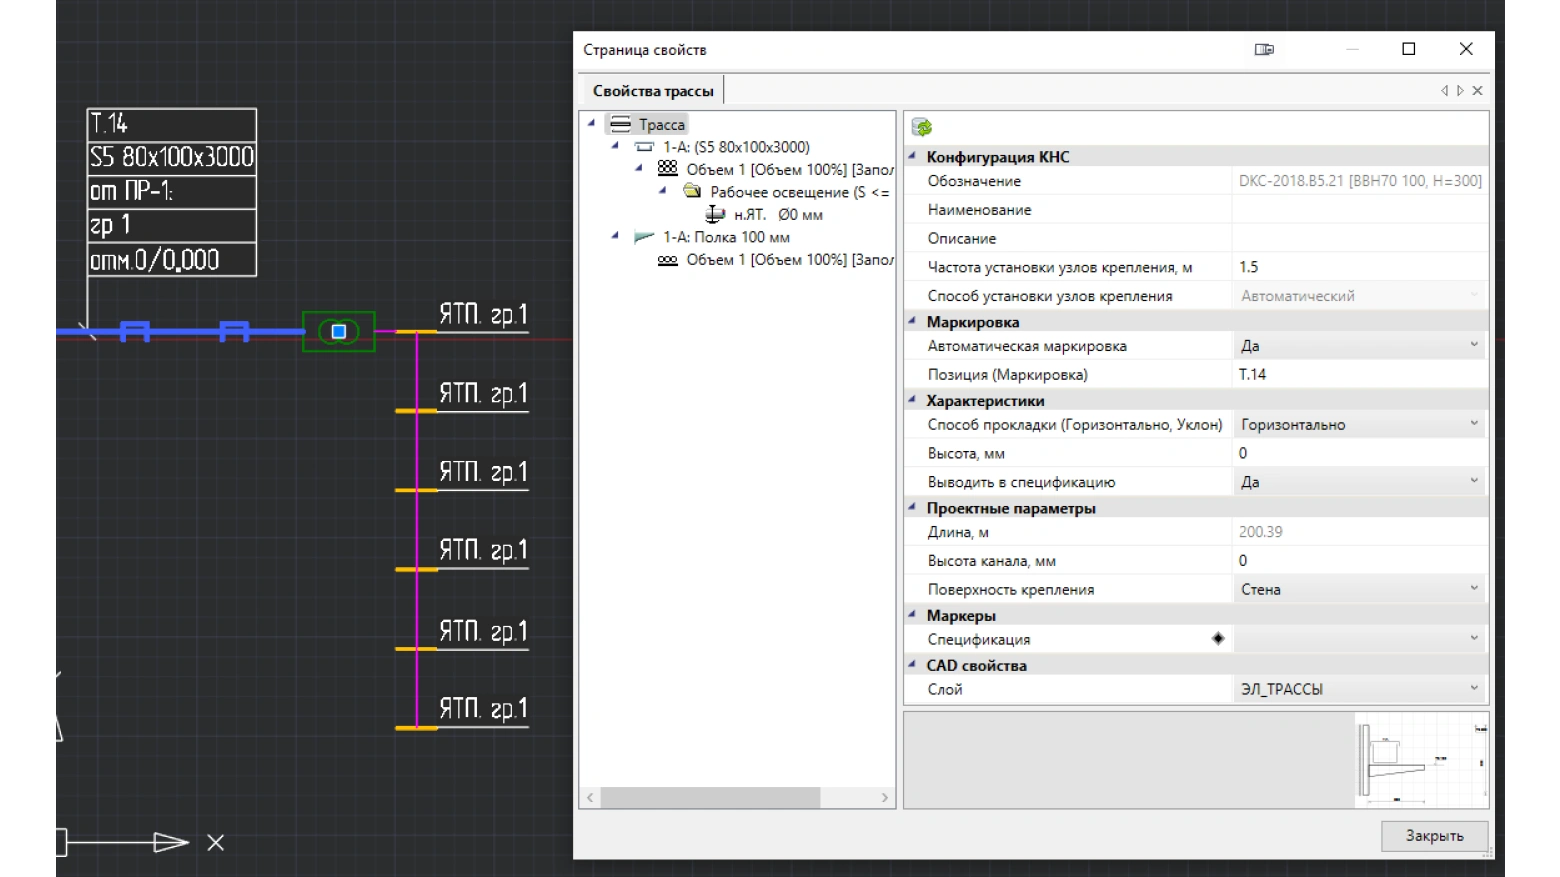
Task: Open the Способ прокладки dropdown
Action: (x=1474, y=424)
